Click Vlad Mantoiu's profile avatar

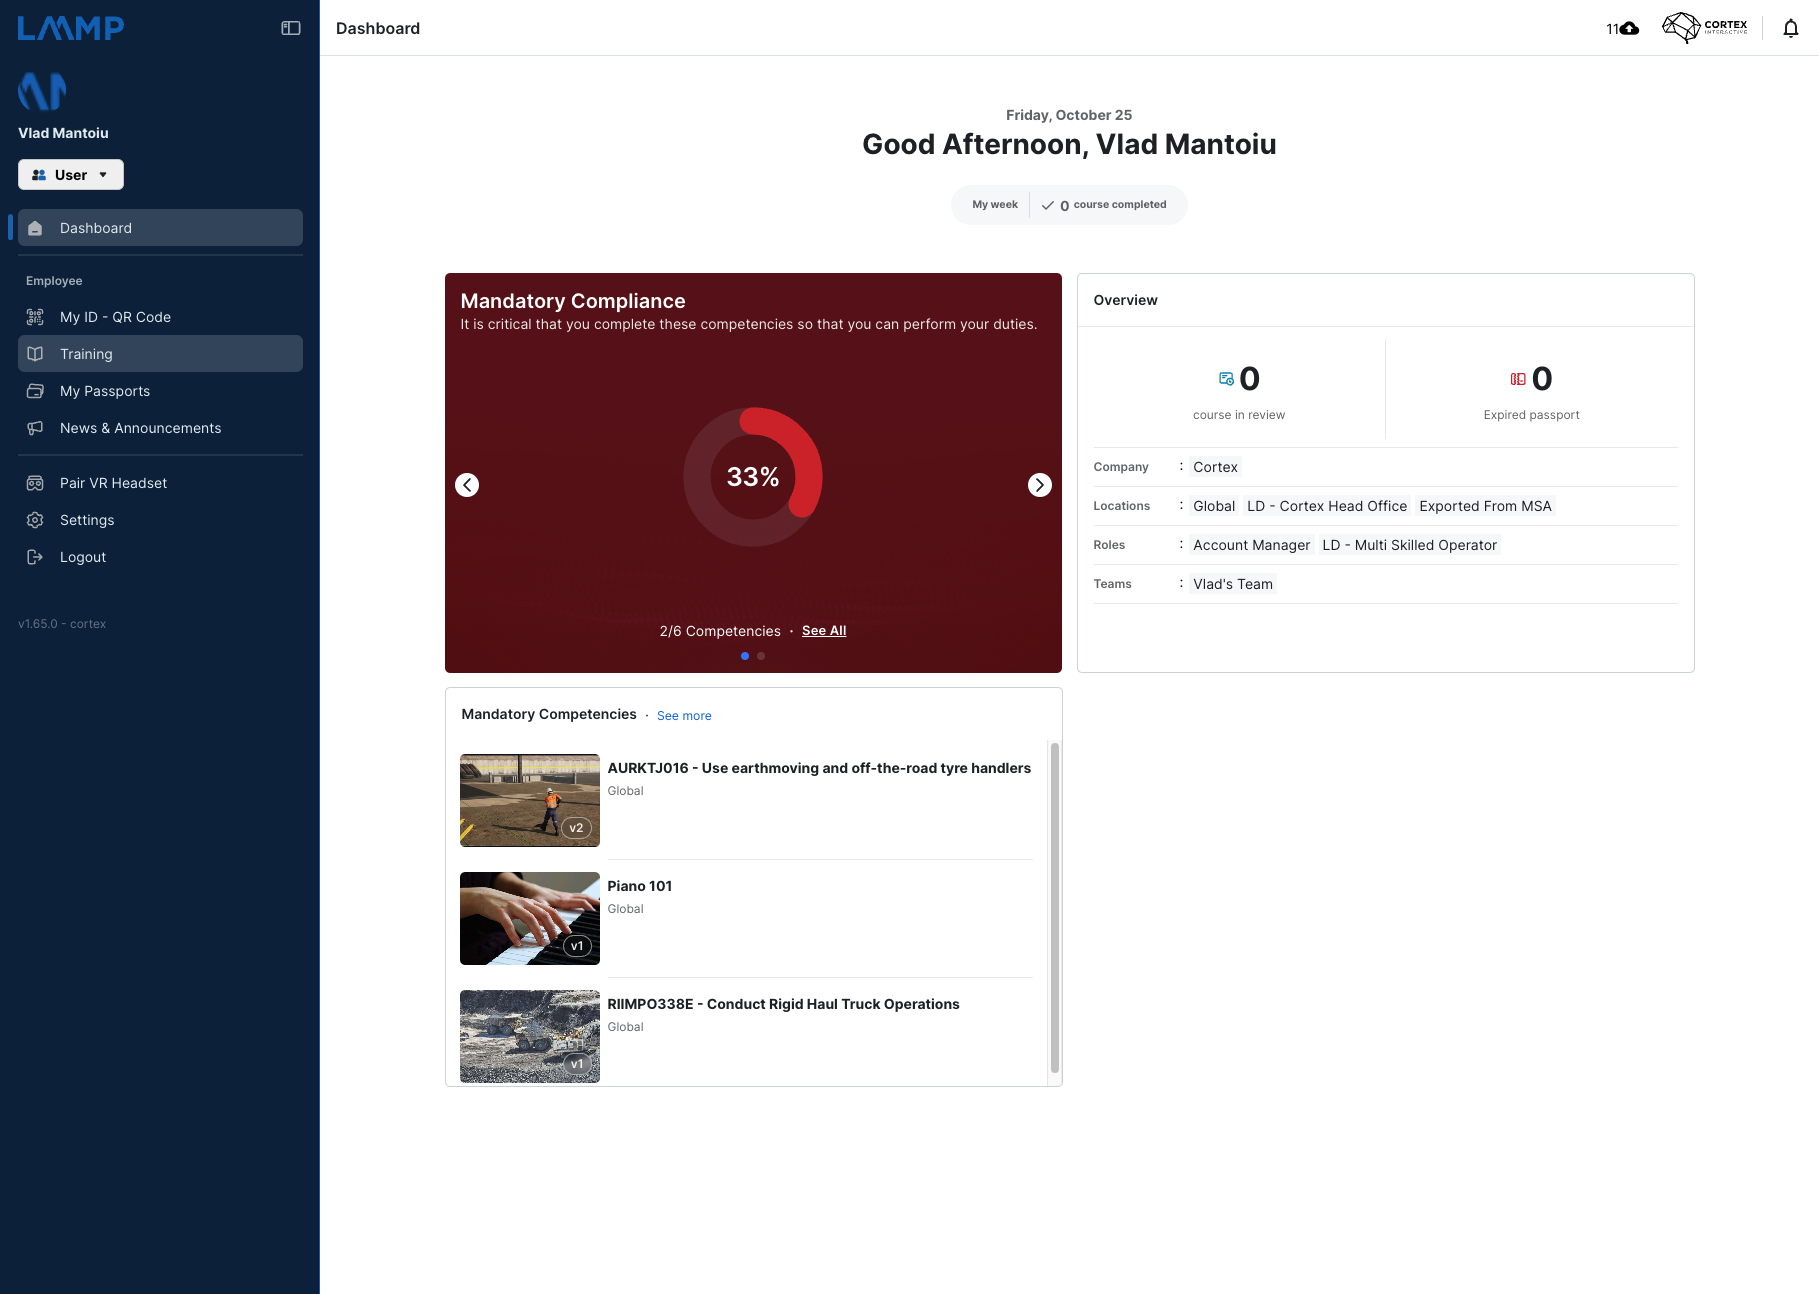[x=42, y=91]
